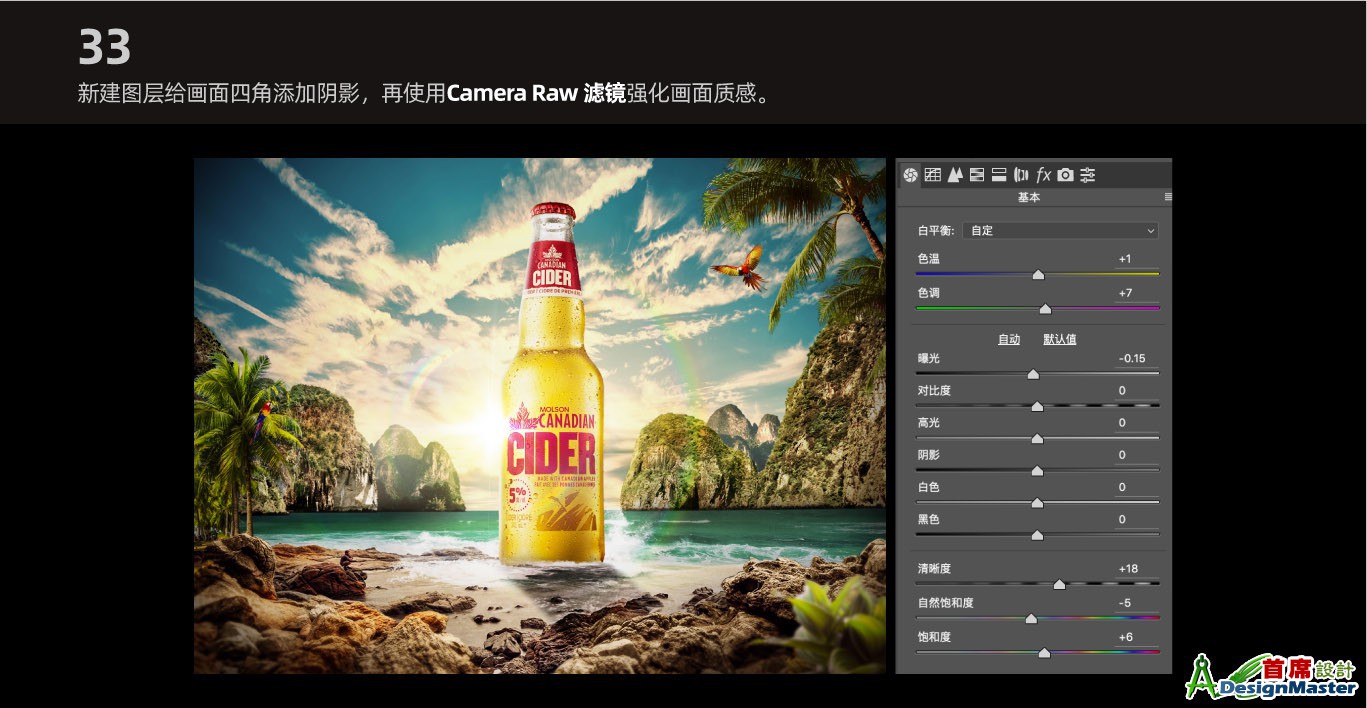Expand the 白平衡 dropdown showing 自定

click(x=1062, y=230)
